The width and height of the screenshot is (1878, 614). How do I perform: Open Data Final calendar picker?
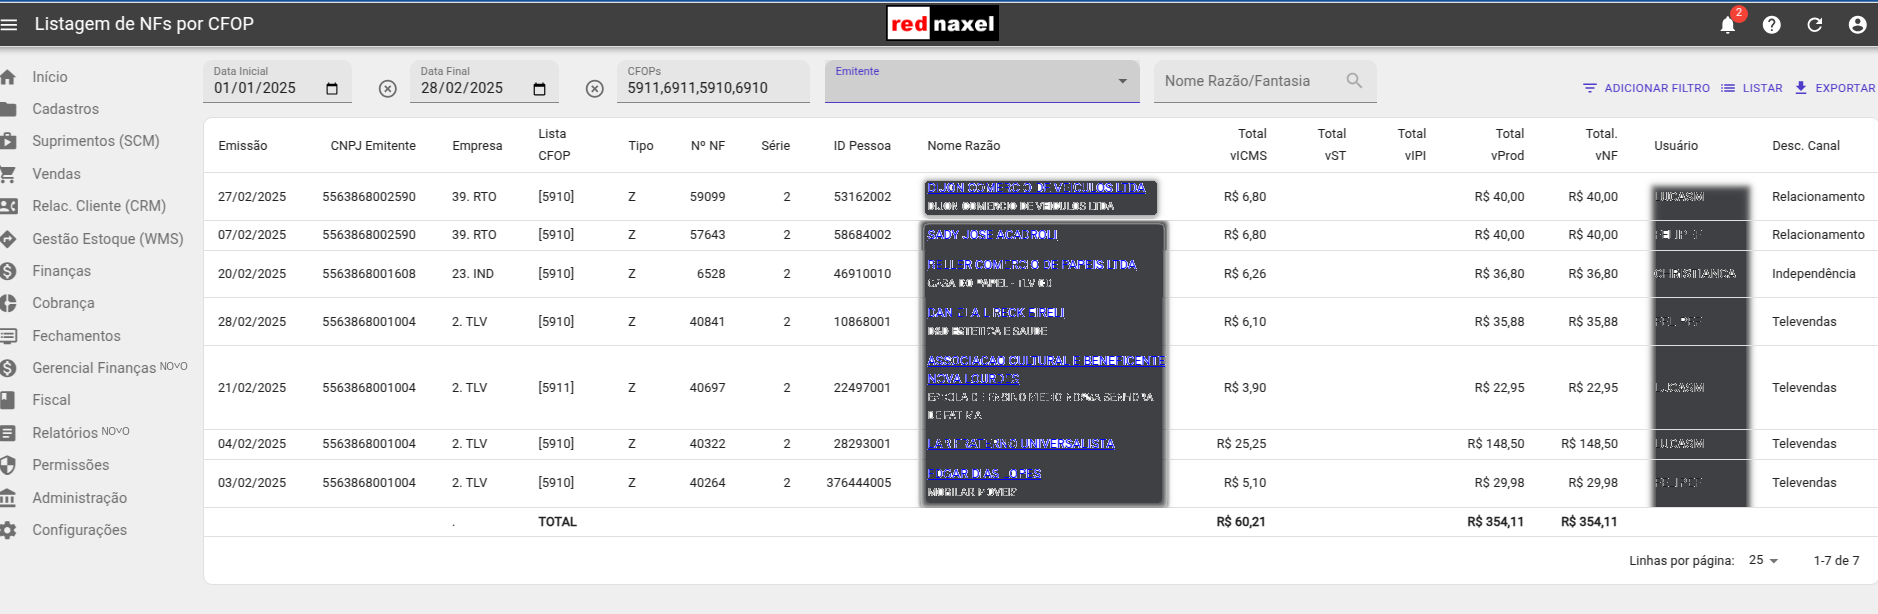[539, 89]
